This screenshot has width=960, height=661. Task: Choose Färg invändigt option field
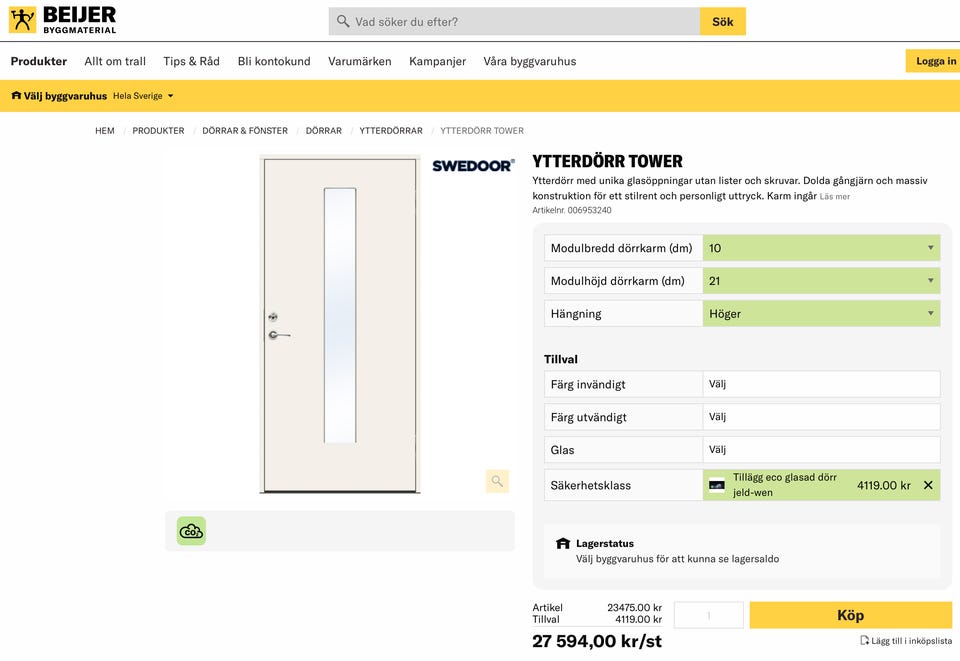pos(821,384)
